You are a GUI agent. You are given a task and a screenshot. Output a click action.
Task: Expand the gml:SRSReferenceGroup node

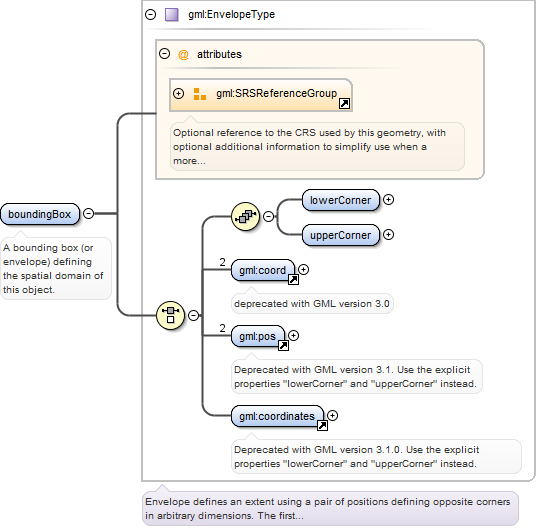pos(178,93)
